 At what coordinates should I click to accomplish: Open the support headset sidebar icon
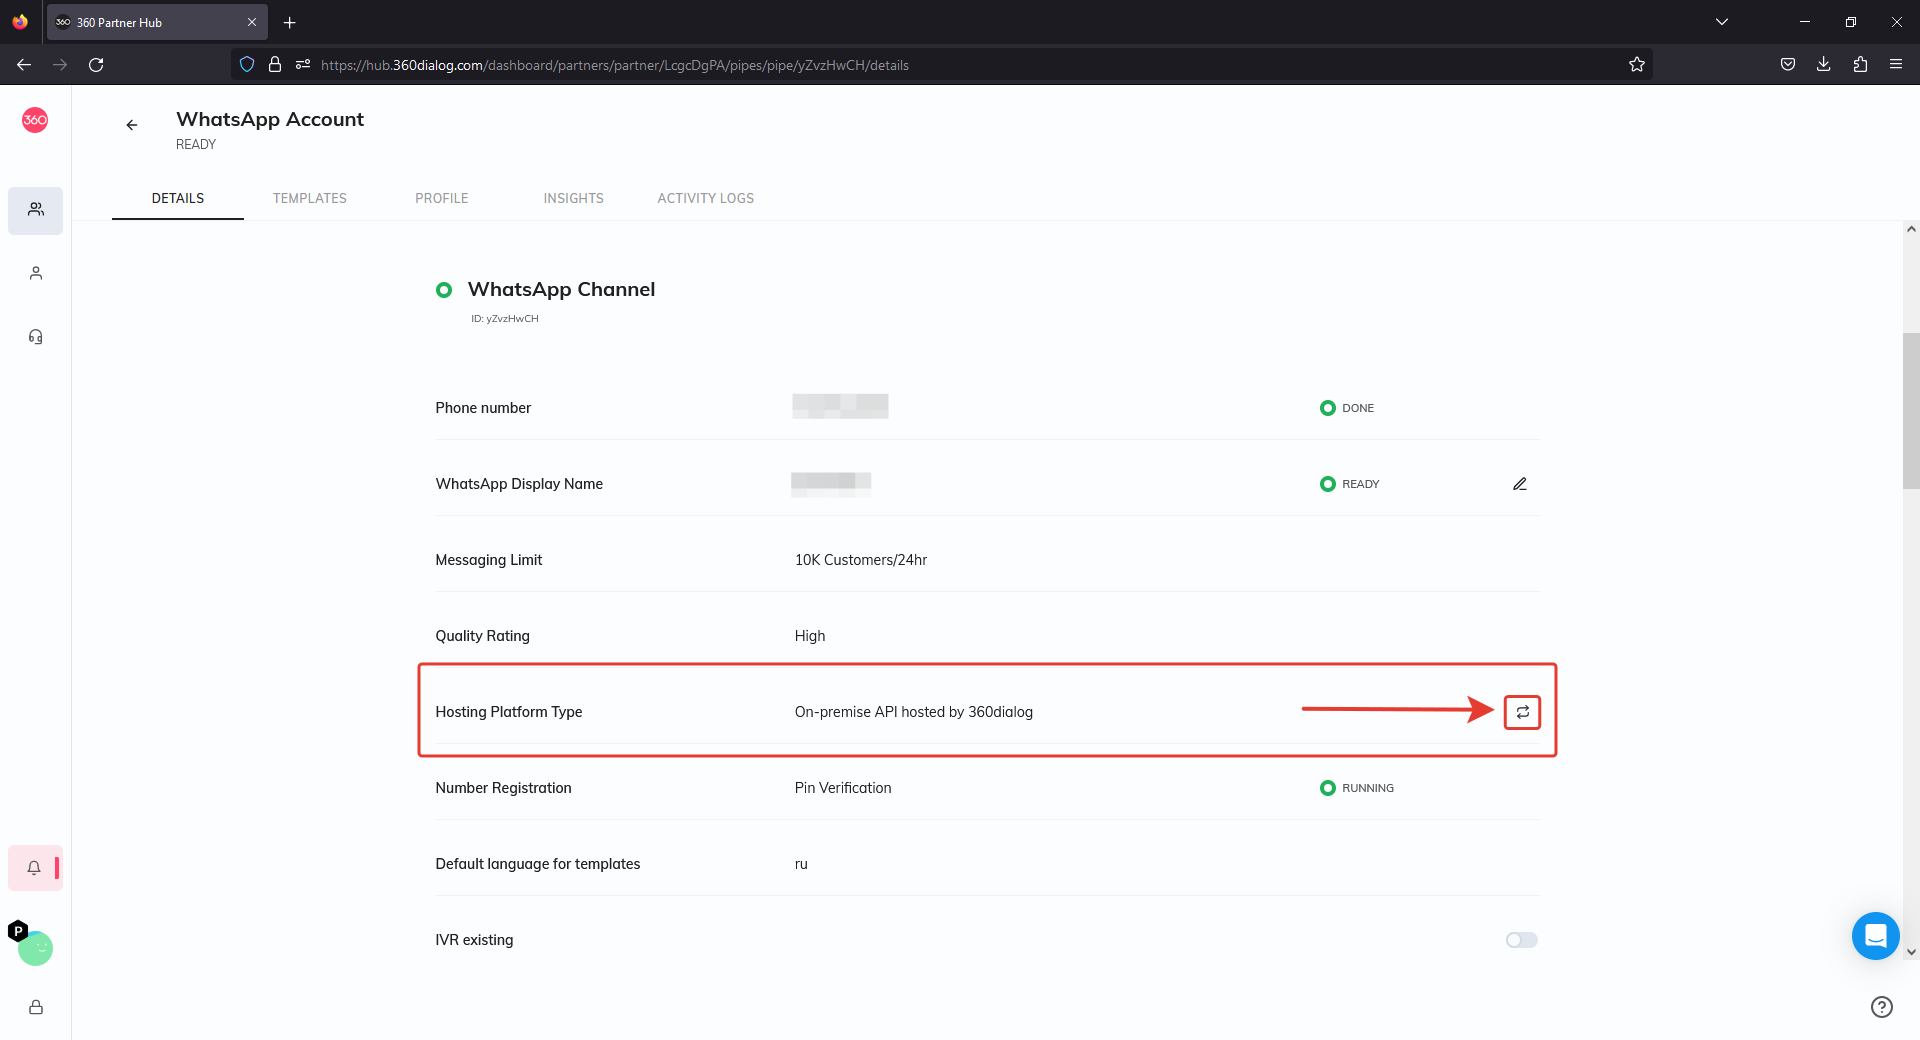[36, 337]
